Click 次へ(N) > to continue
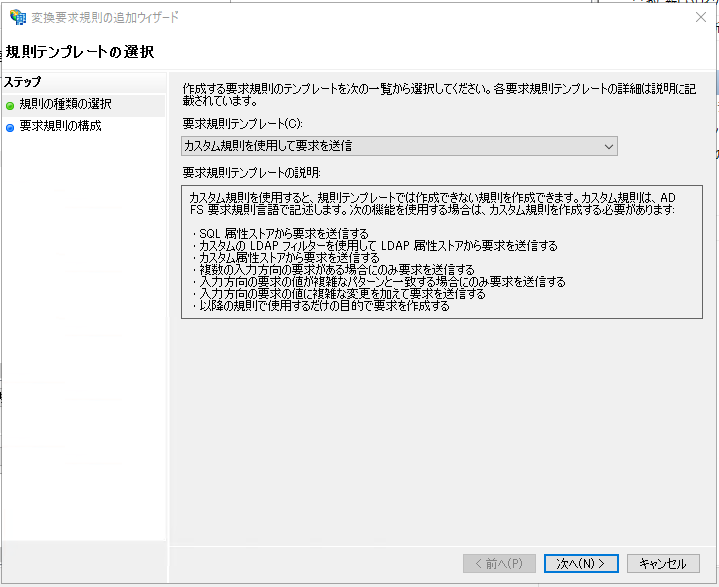This screenshot has height=587, width=719. click(581, 564)
